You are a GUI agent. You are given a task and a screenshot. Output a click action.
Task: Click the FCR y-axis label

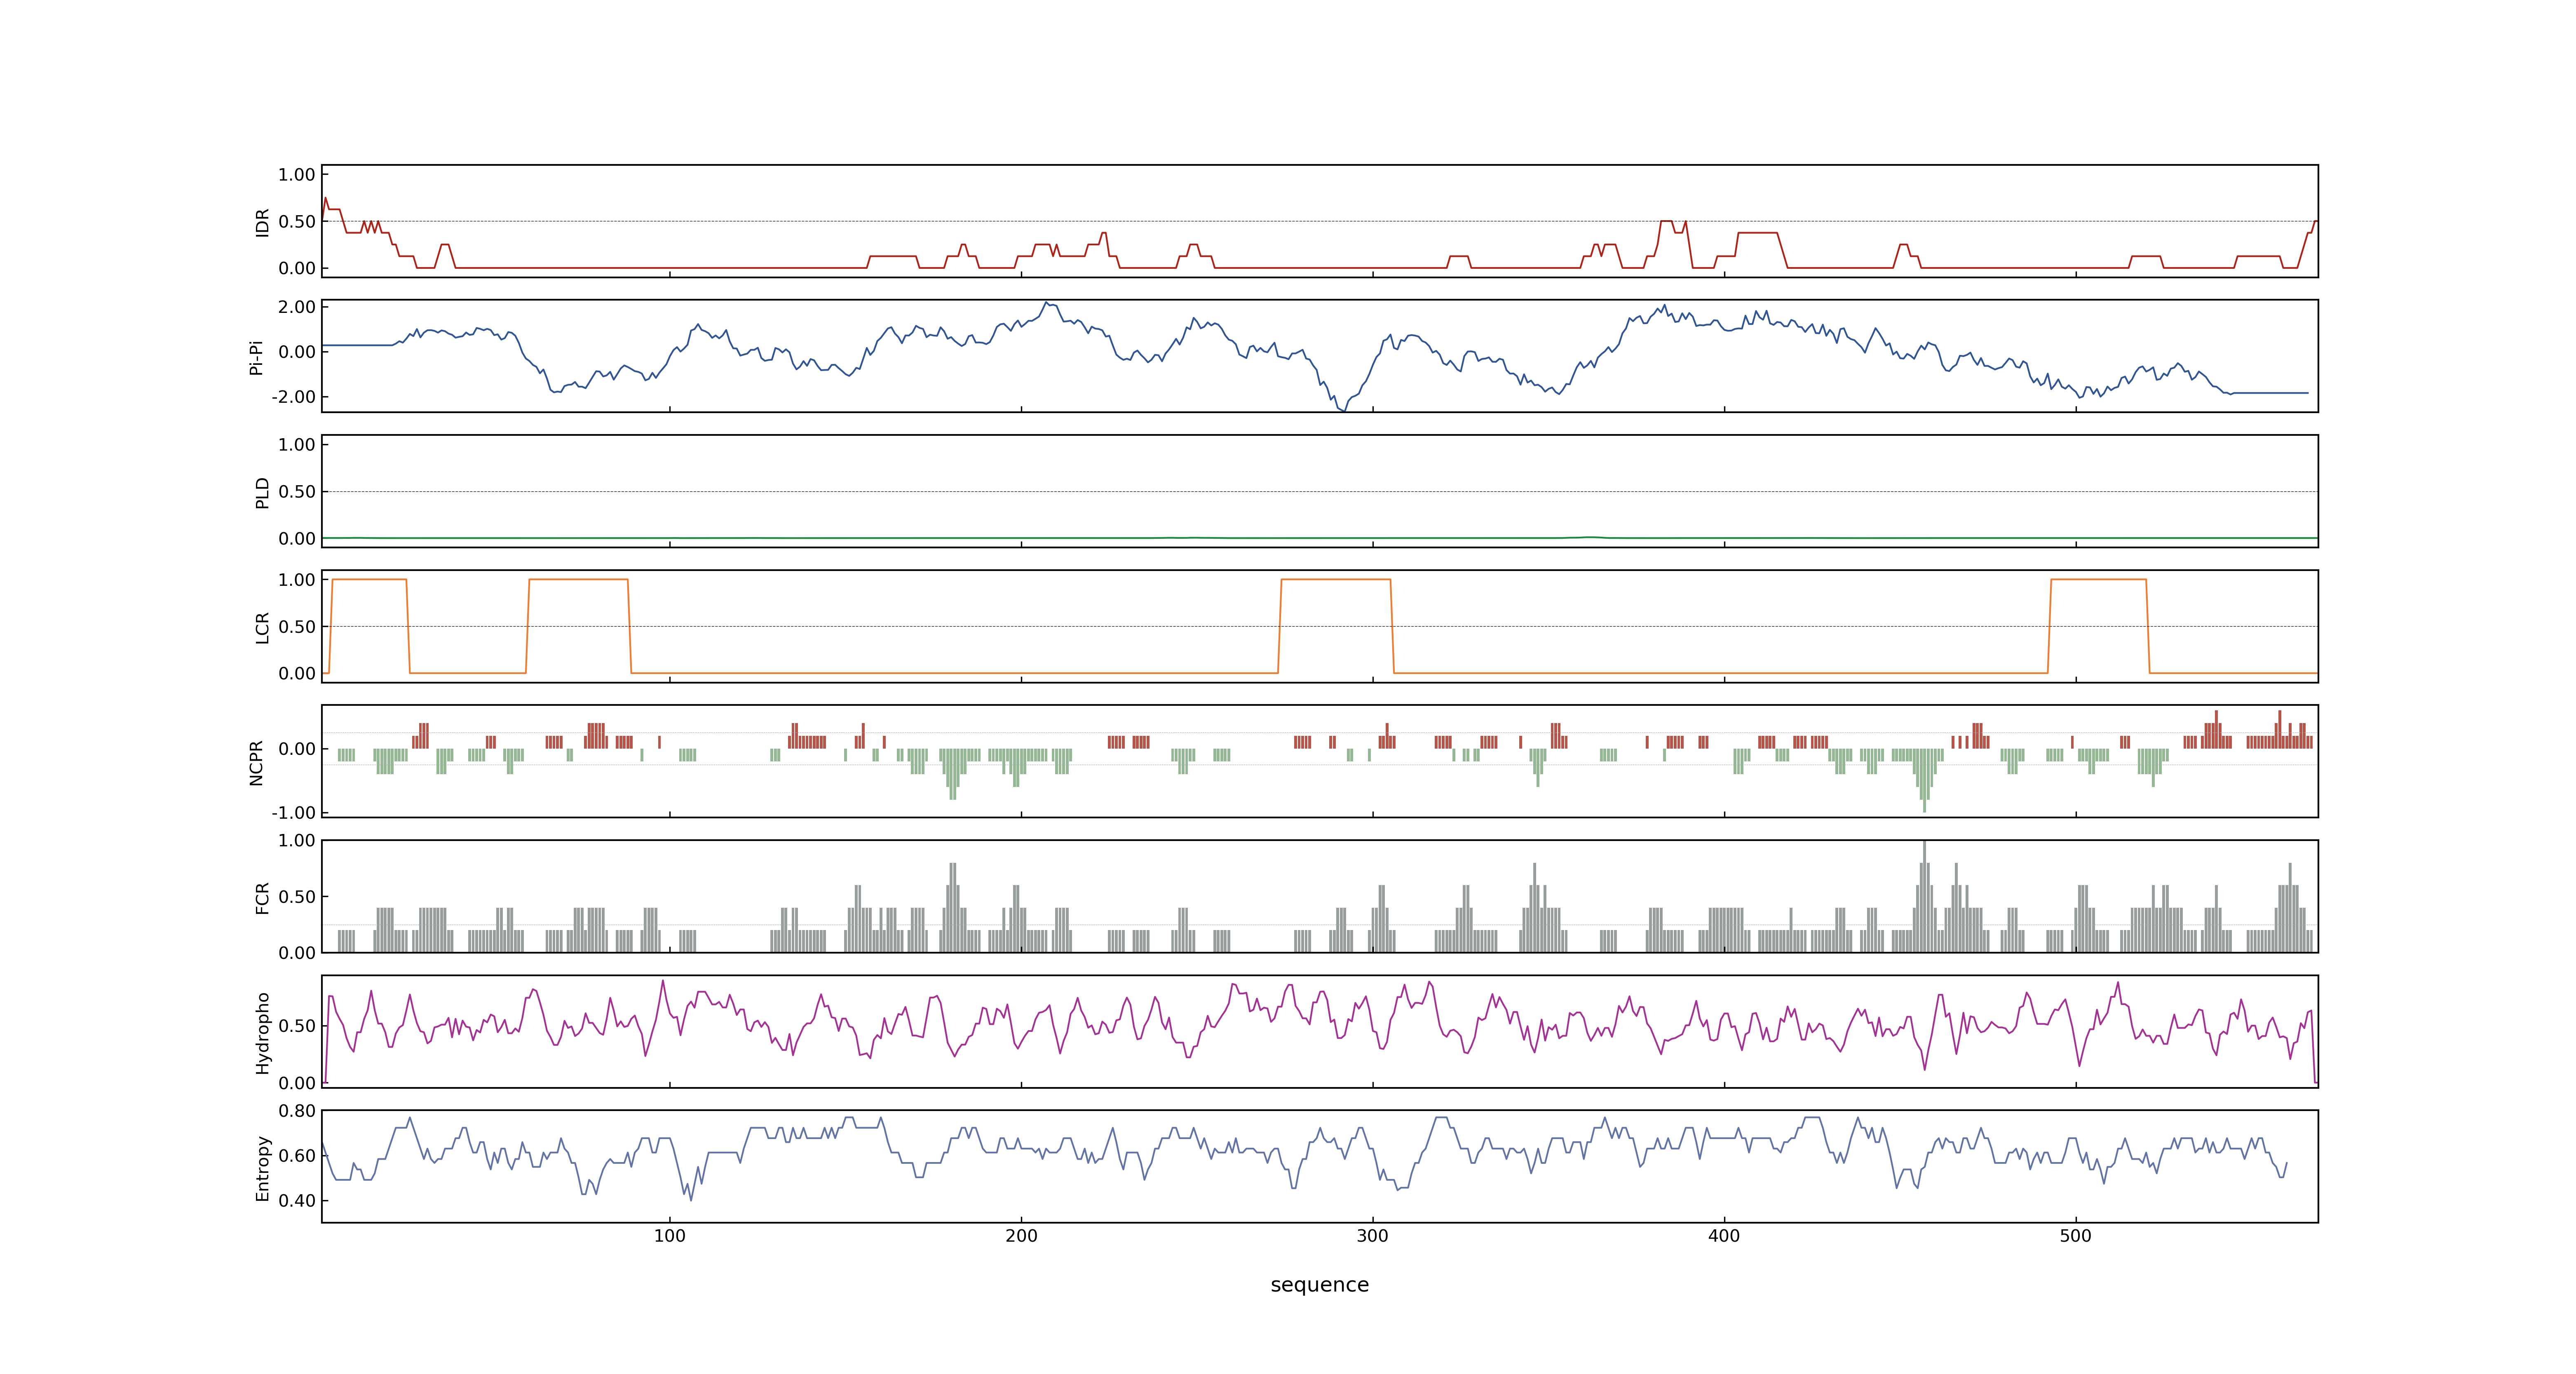tap(263, 897)
